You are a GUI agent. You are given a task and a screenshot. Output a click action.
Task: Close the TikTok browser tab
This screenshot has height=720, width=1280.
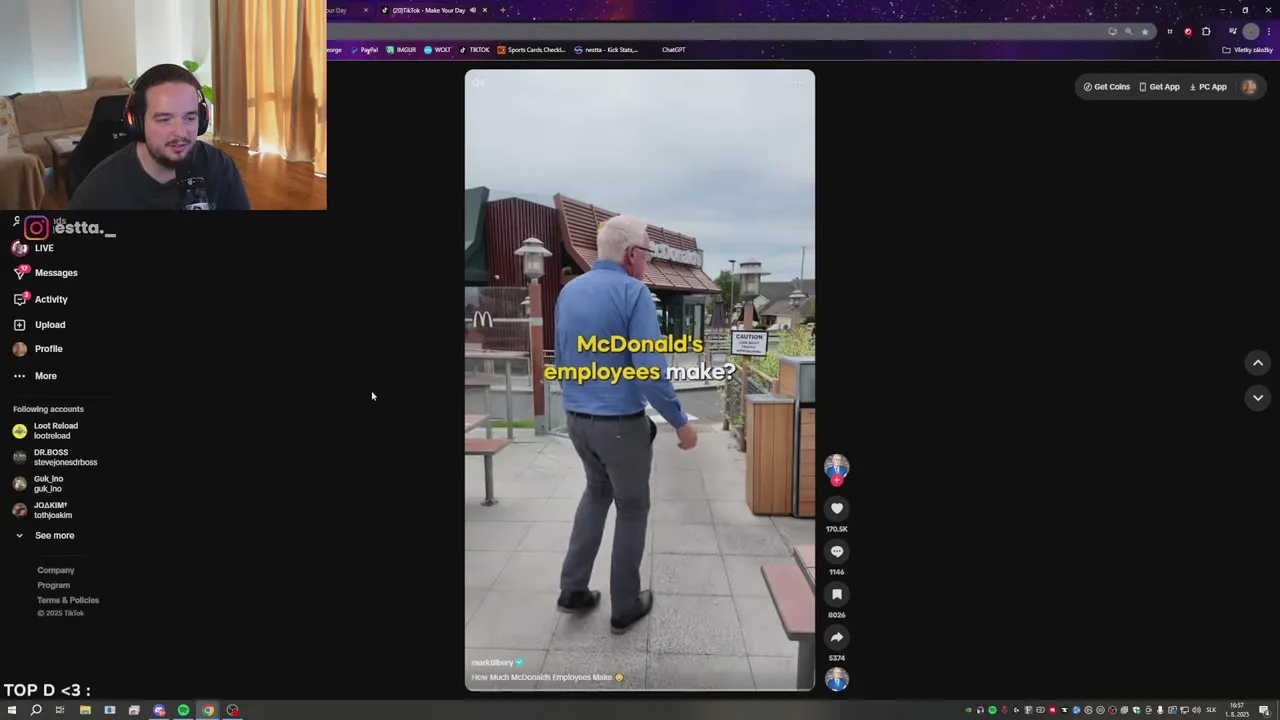(x=485, y=10)
